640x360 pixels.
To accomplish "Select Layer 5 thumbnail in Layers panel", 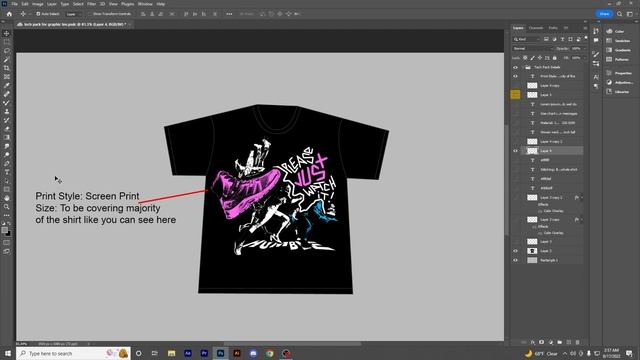I will (532, 95).
